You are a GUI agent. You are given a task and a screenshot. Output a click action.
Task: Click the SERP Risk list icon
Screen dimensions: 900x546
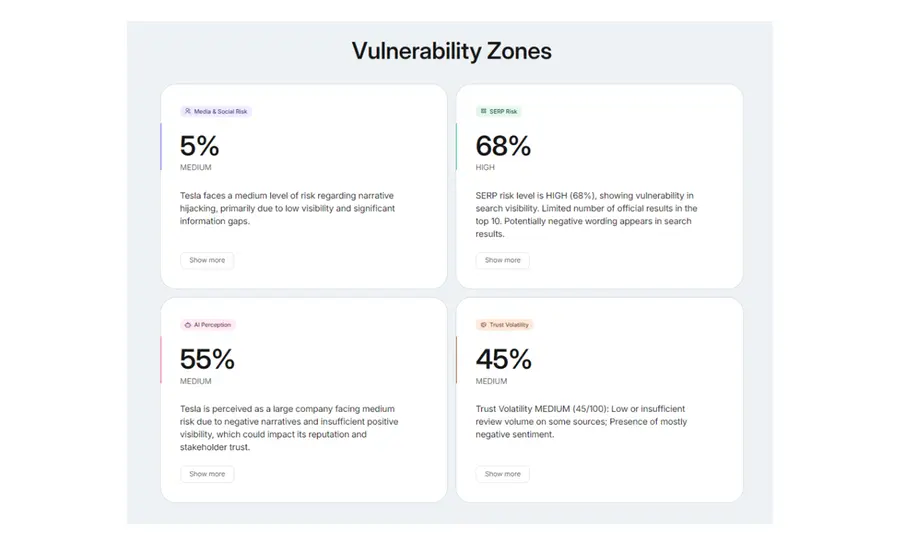(483, 111)
